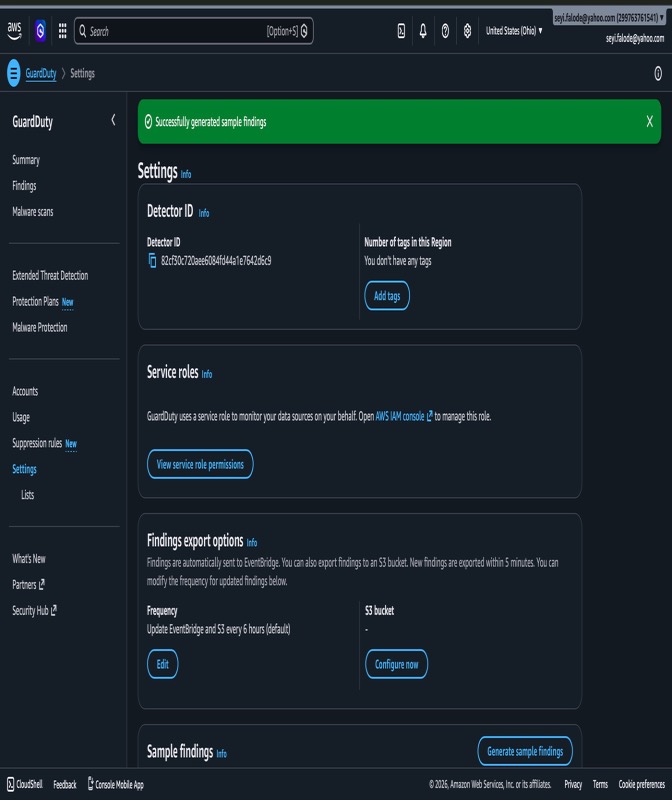Screen dimensions: 672x800
Task: Open Cookie preferences footer link
Action: (x=642, y=784)
